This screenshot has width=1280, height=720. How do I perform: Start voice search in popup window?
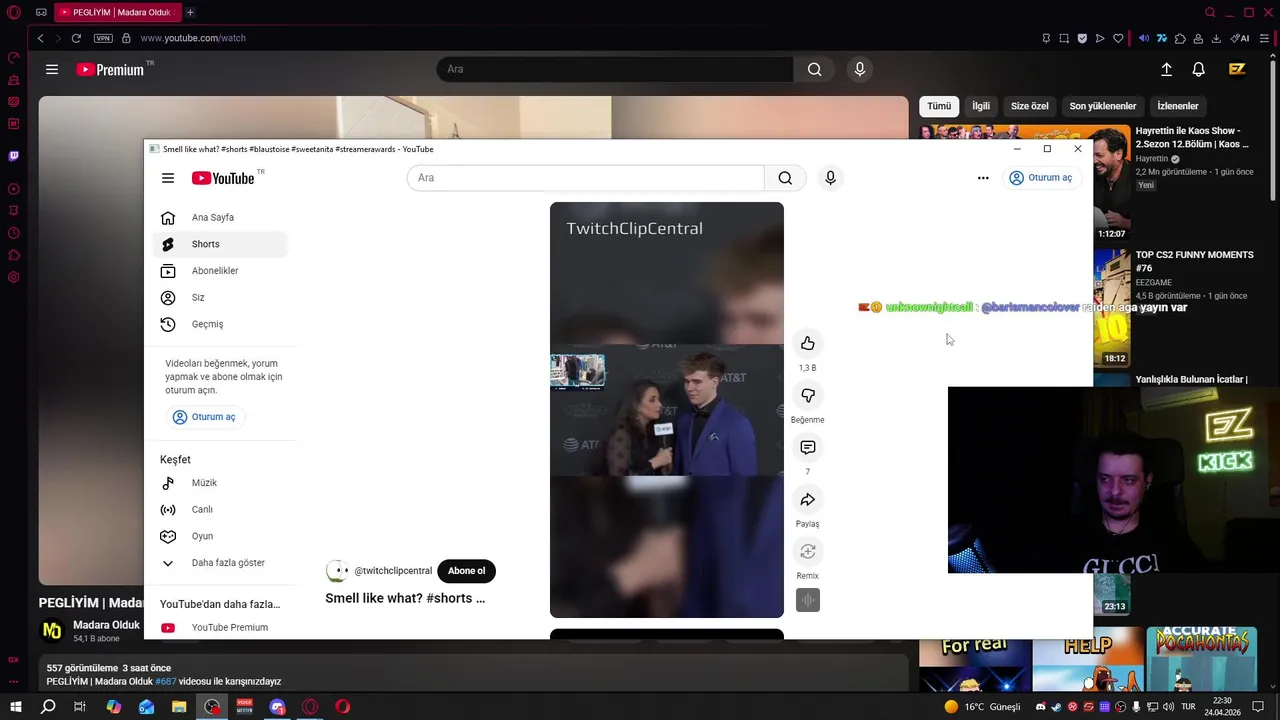[830, 178]
